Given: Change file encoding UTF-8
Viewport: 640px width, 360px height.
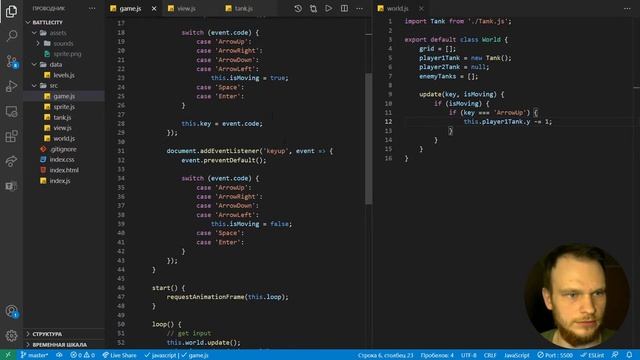Looking at the screenshot, I should pos(469,355).
